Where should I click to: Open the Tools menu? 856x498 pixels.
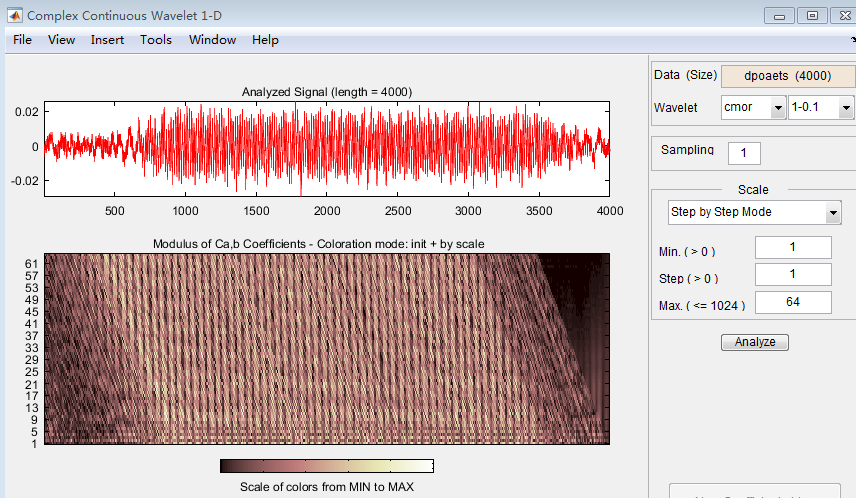(156, 40)
